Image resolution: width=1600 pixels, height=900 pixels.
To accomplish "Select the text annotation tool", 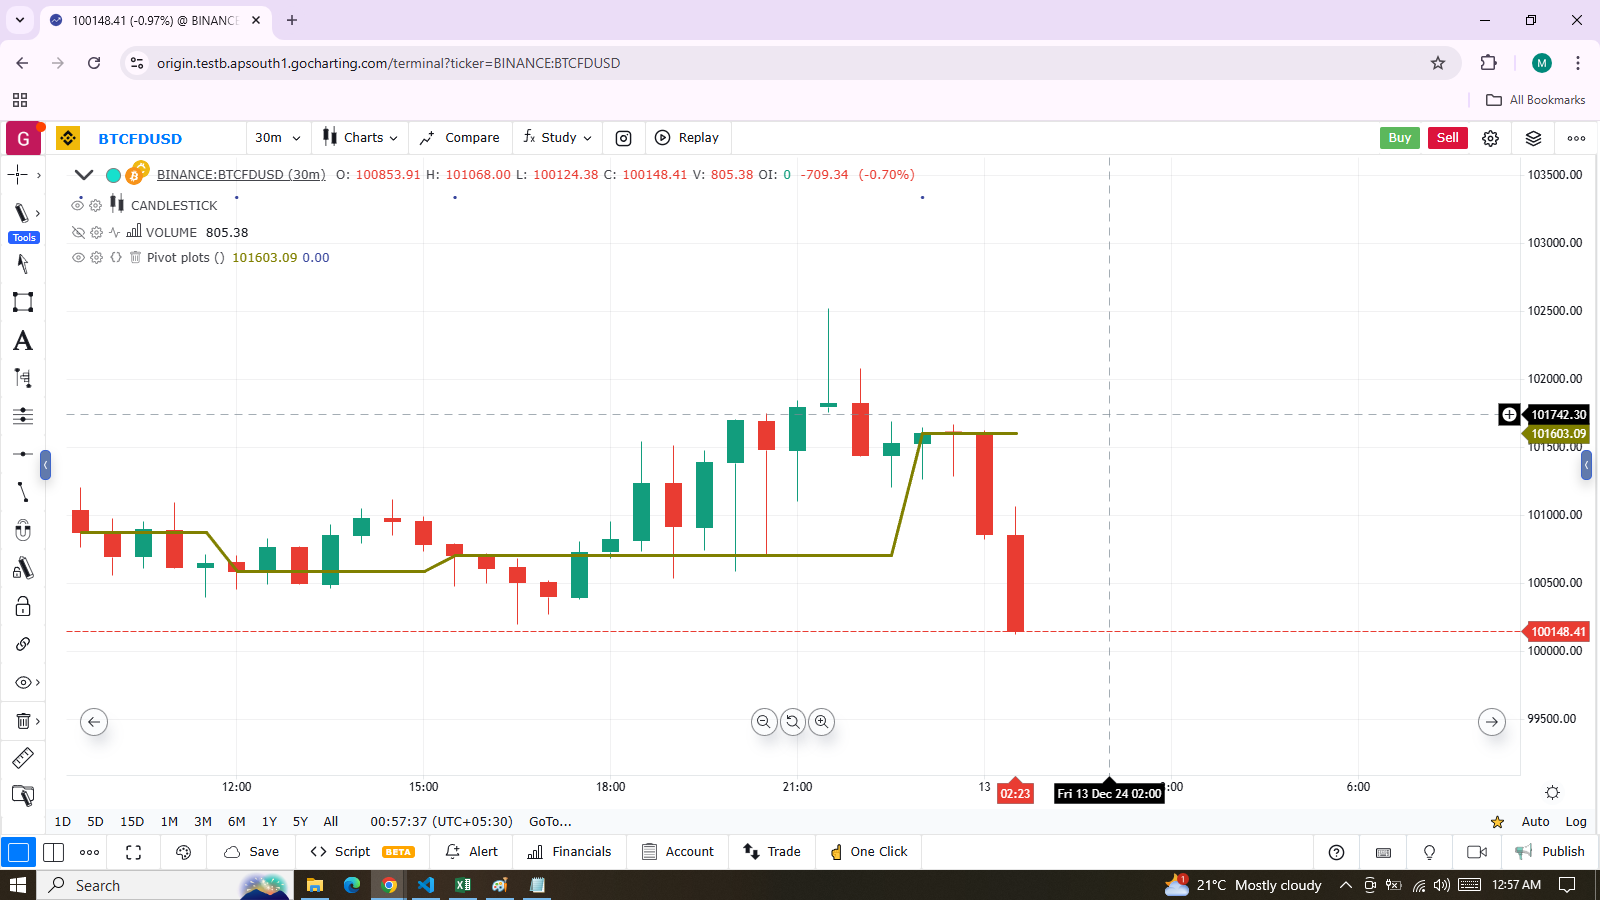I will [x=22, y=341].
